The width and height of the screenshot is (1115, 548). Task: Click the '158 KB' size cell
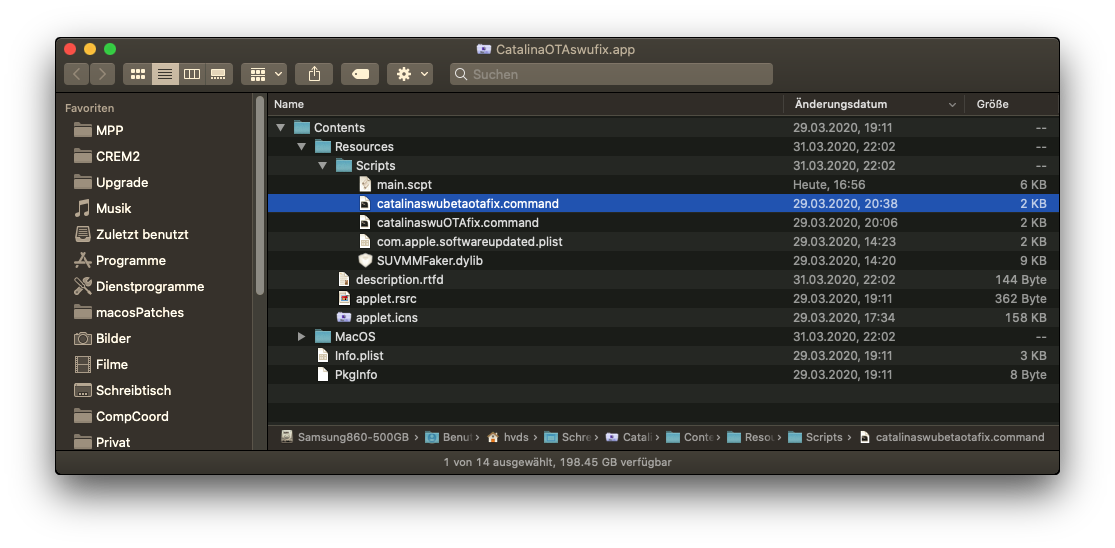1025,318
